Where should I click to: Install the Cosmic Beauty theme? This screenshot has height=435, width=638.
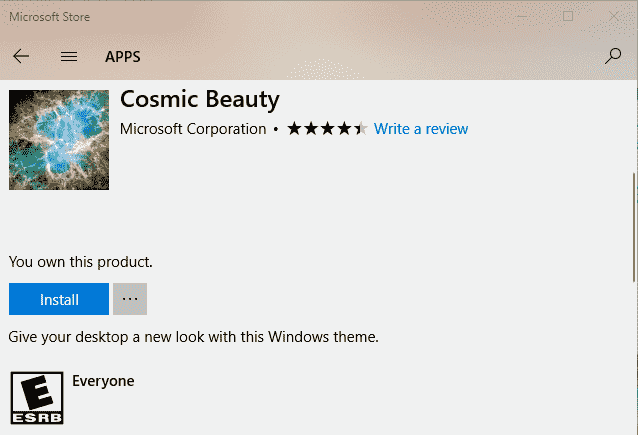(59, 299)
